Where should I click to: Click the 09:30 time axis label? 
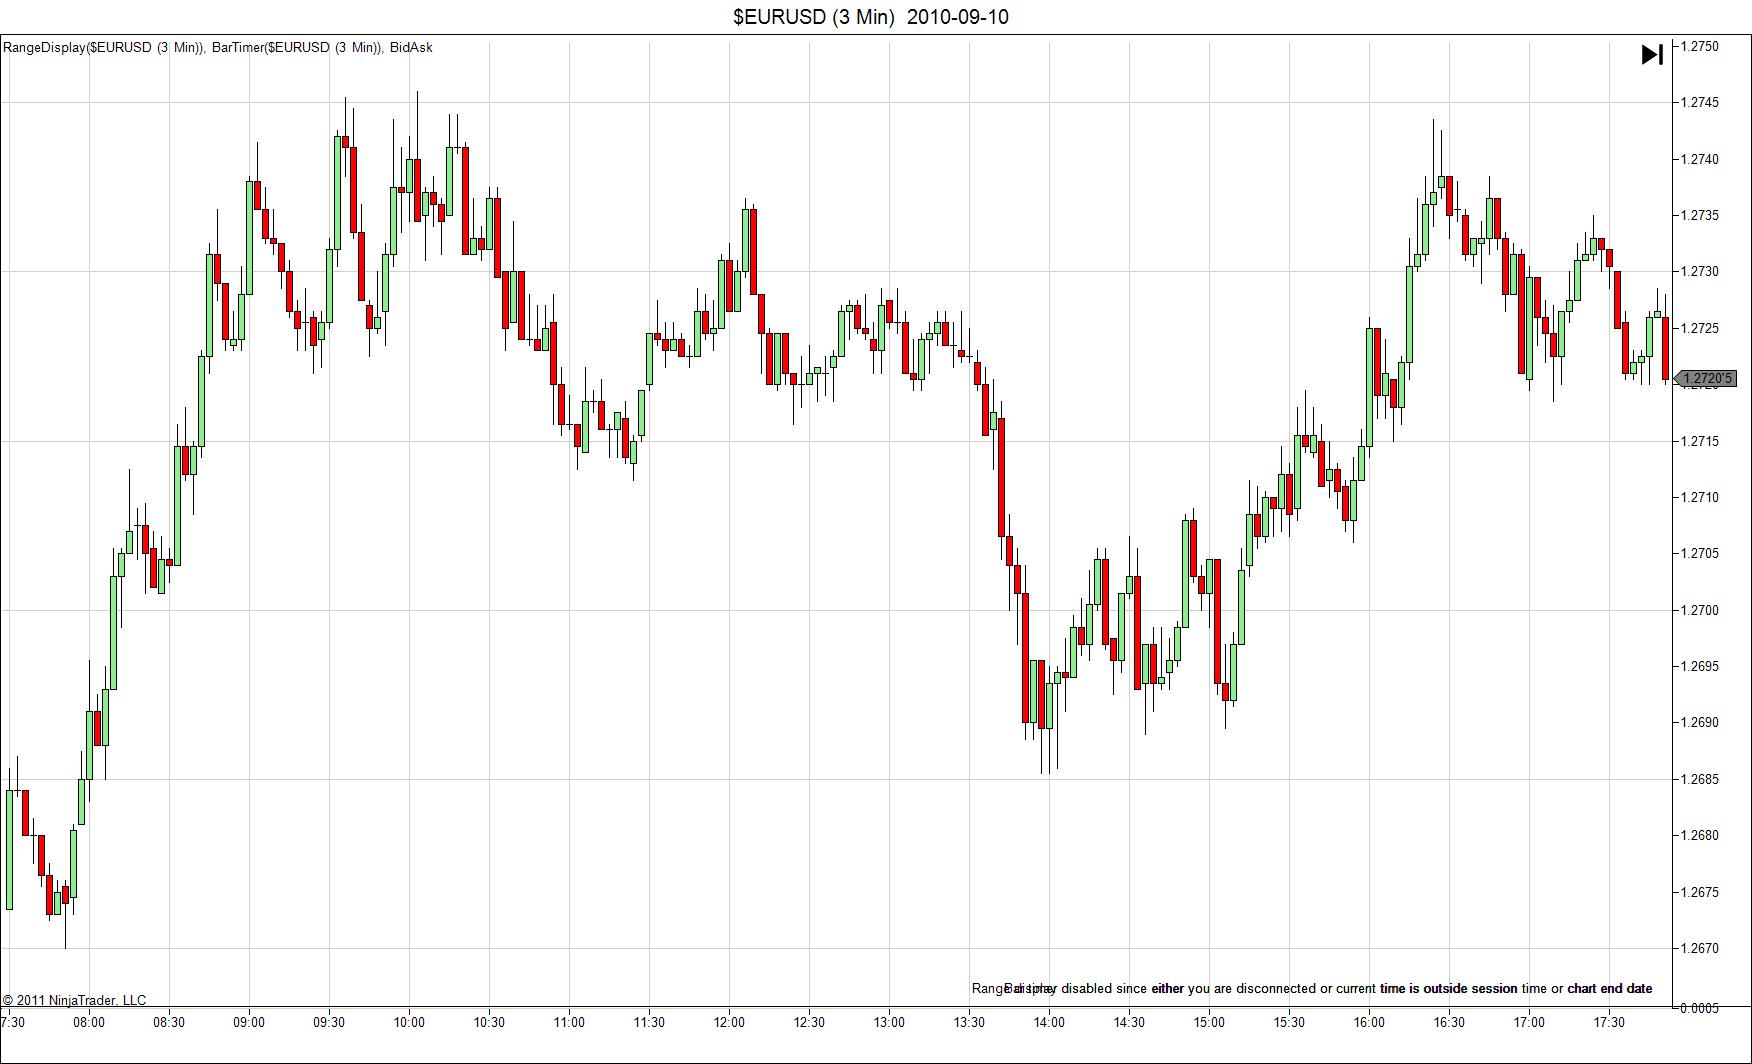pos(329,1022)
